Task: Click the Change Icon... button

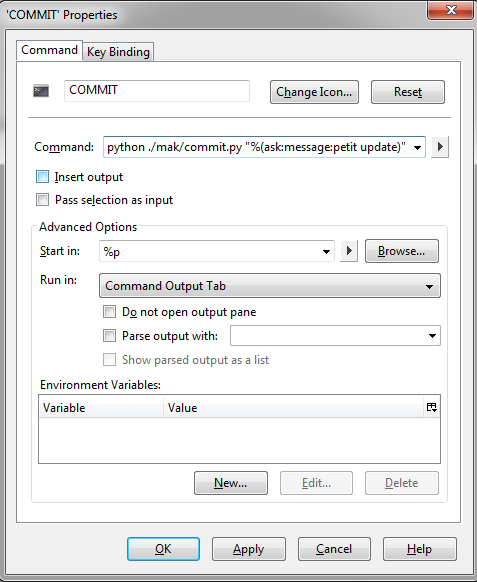Action: 314,92
